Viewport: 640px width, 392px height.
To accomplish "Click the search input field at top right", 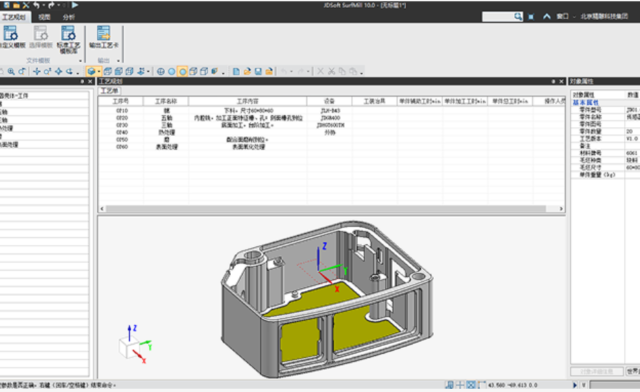I will 498,16.
